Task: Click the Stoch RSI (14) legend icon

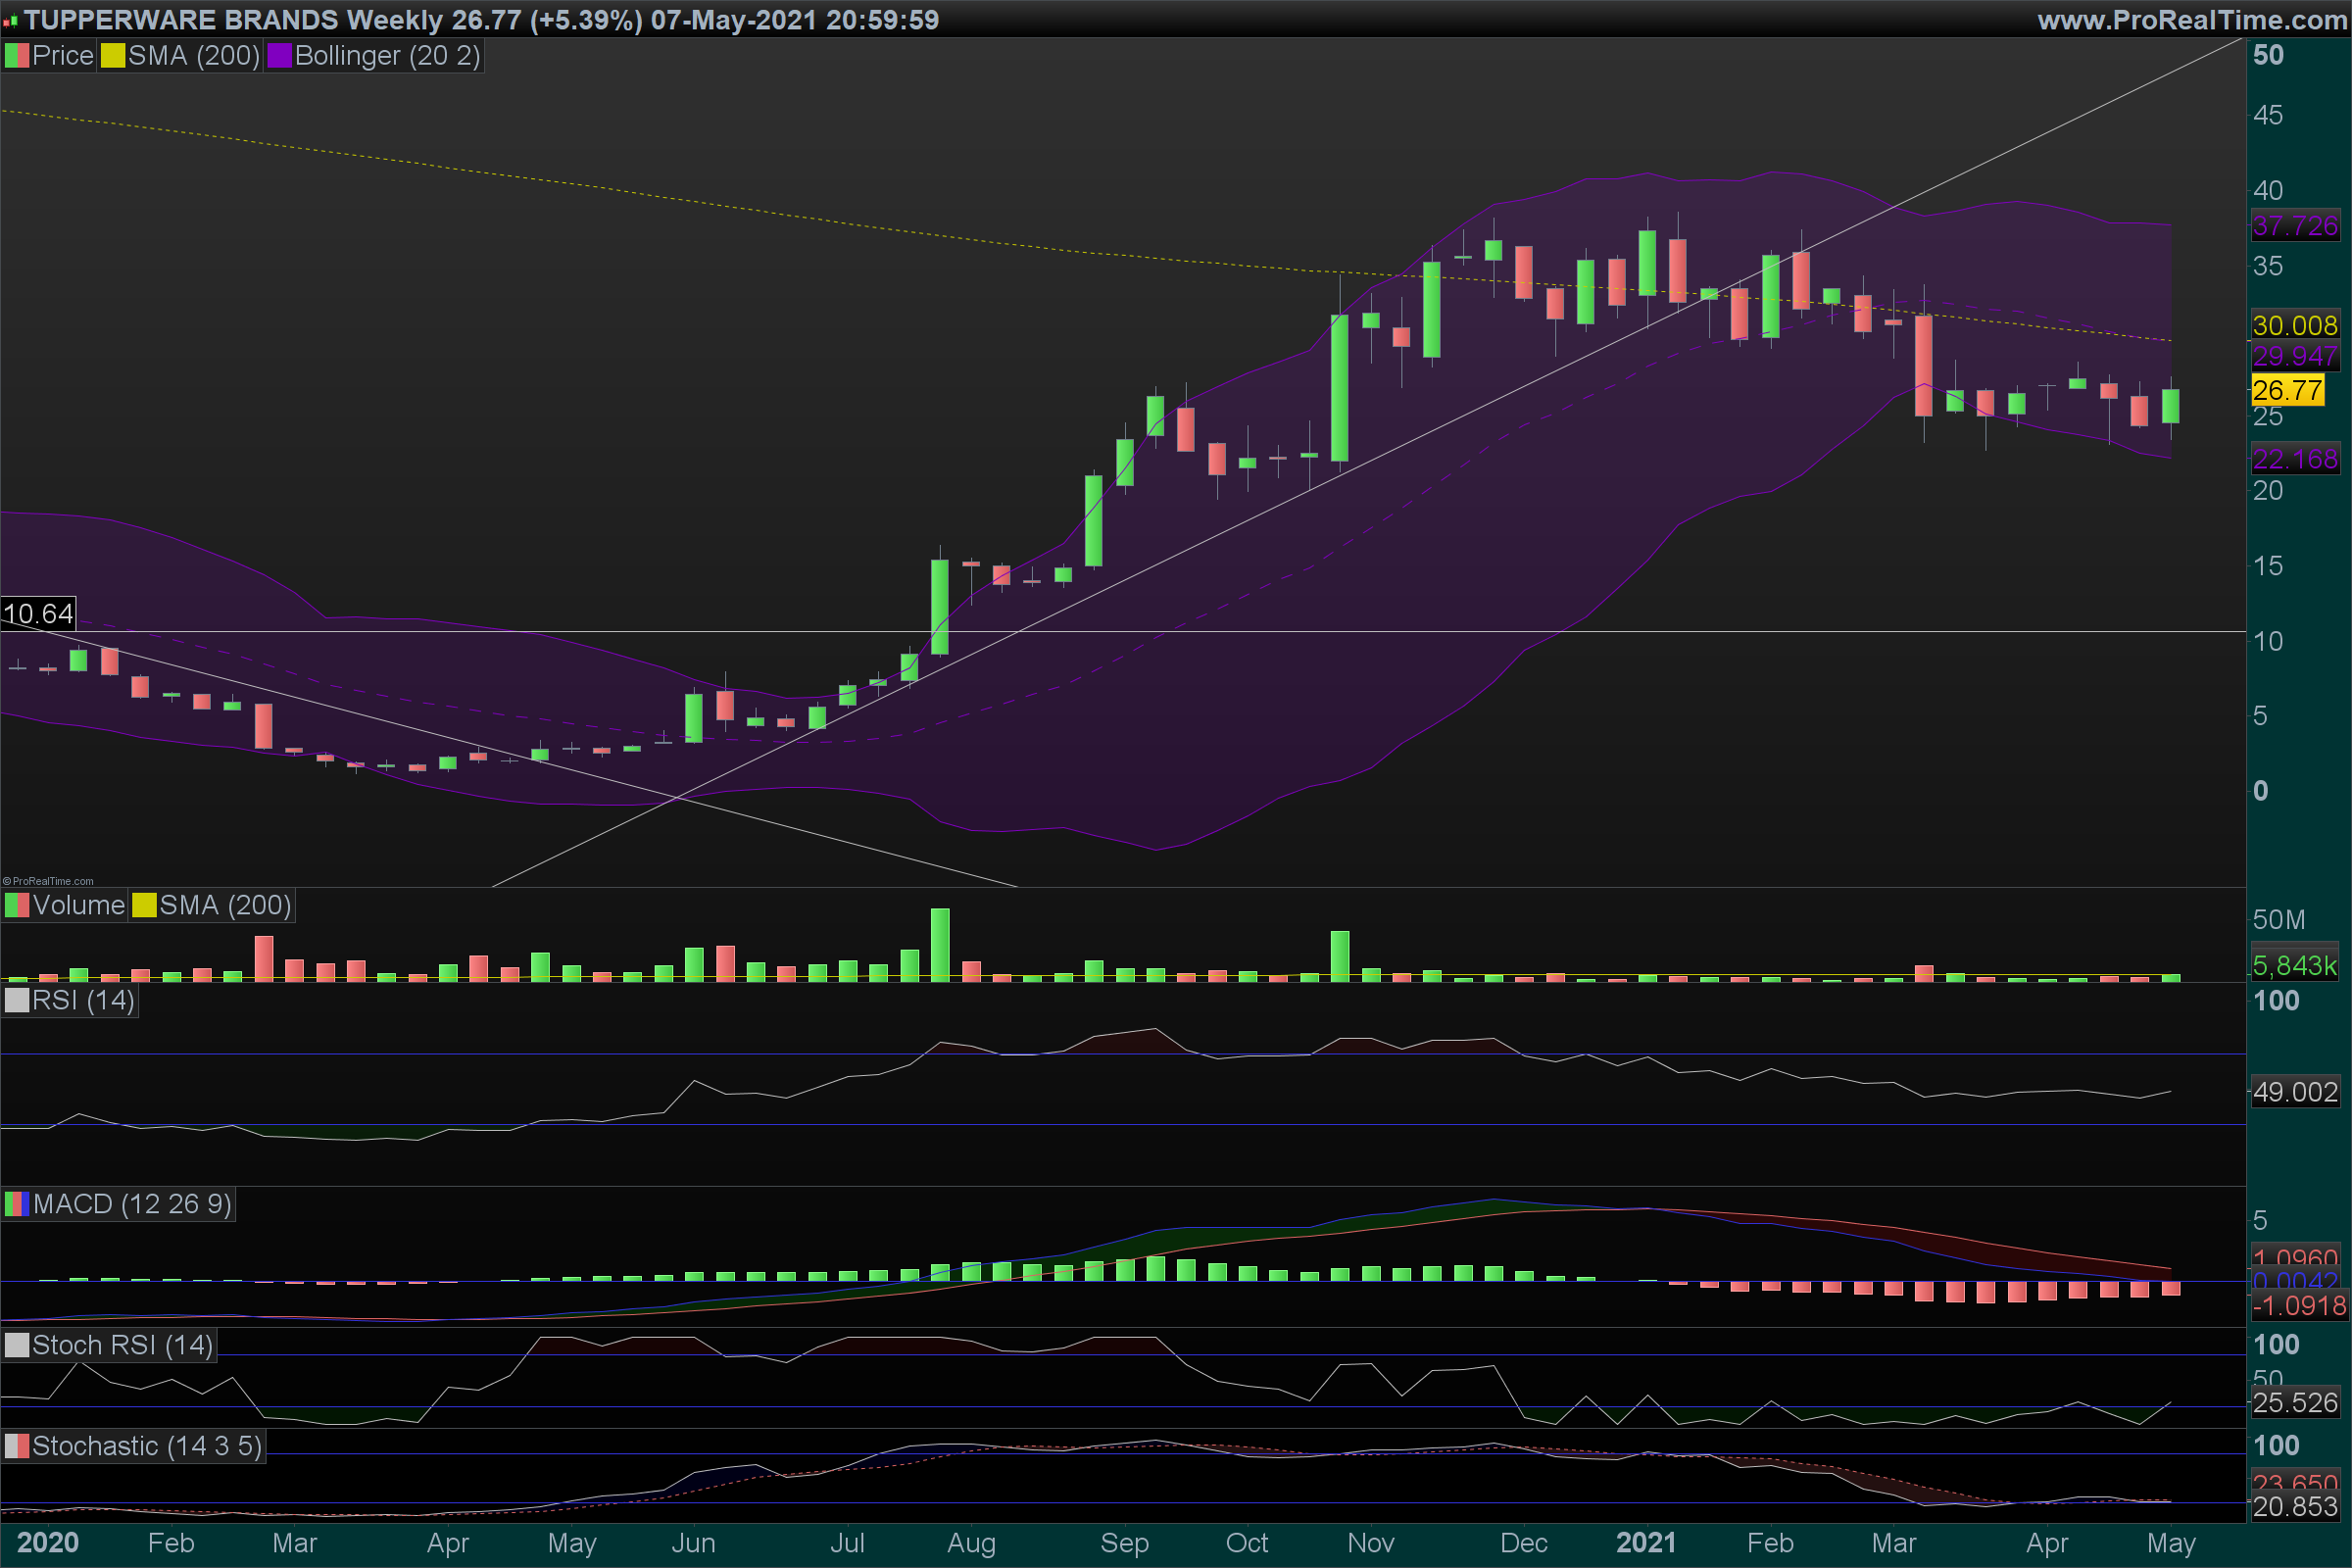Action: [17, 1345]
